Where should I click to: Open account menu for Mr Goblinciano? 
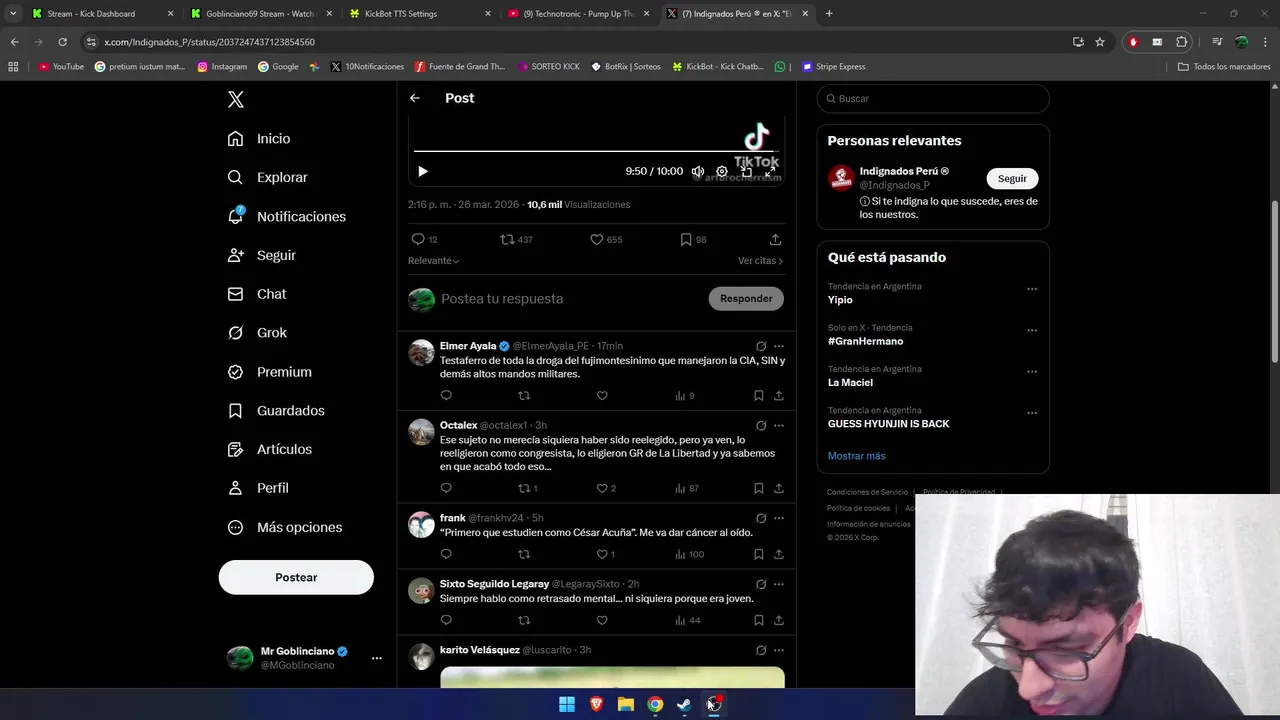pyautogui.click(x=305, y=658)
